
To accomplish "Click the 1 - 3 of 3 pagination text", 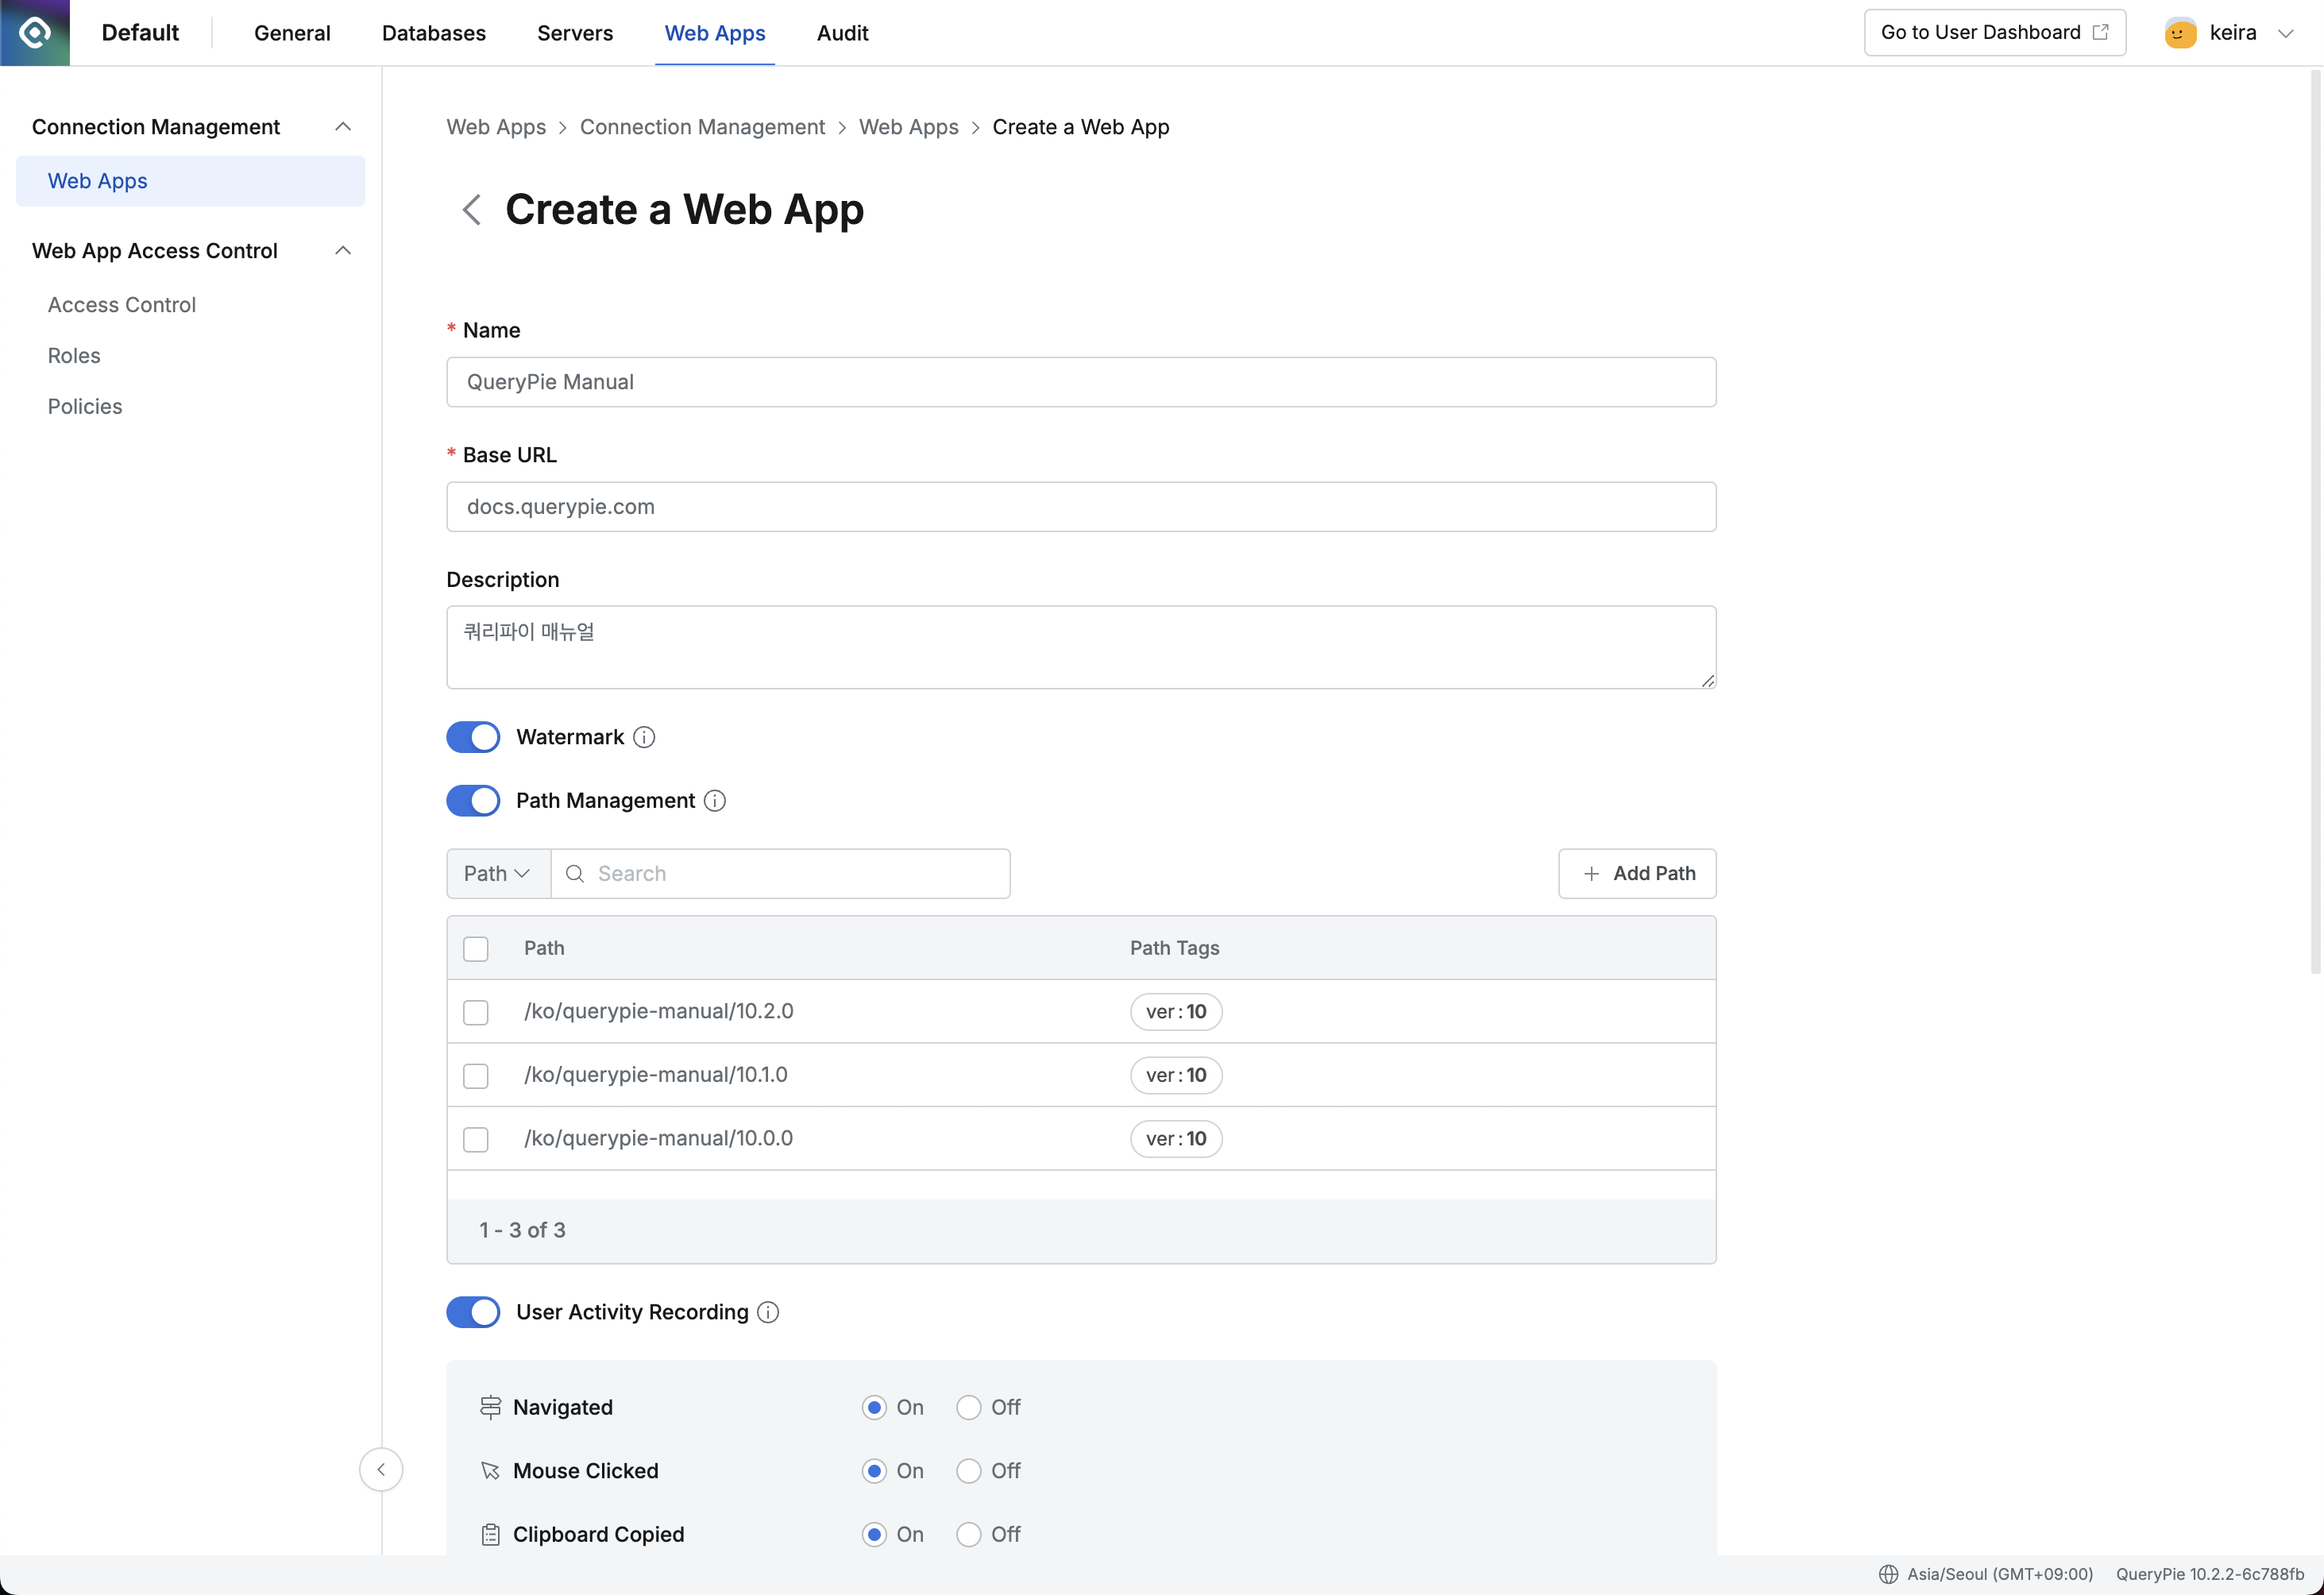I will coord(522,1231).
